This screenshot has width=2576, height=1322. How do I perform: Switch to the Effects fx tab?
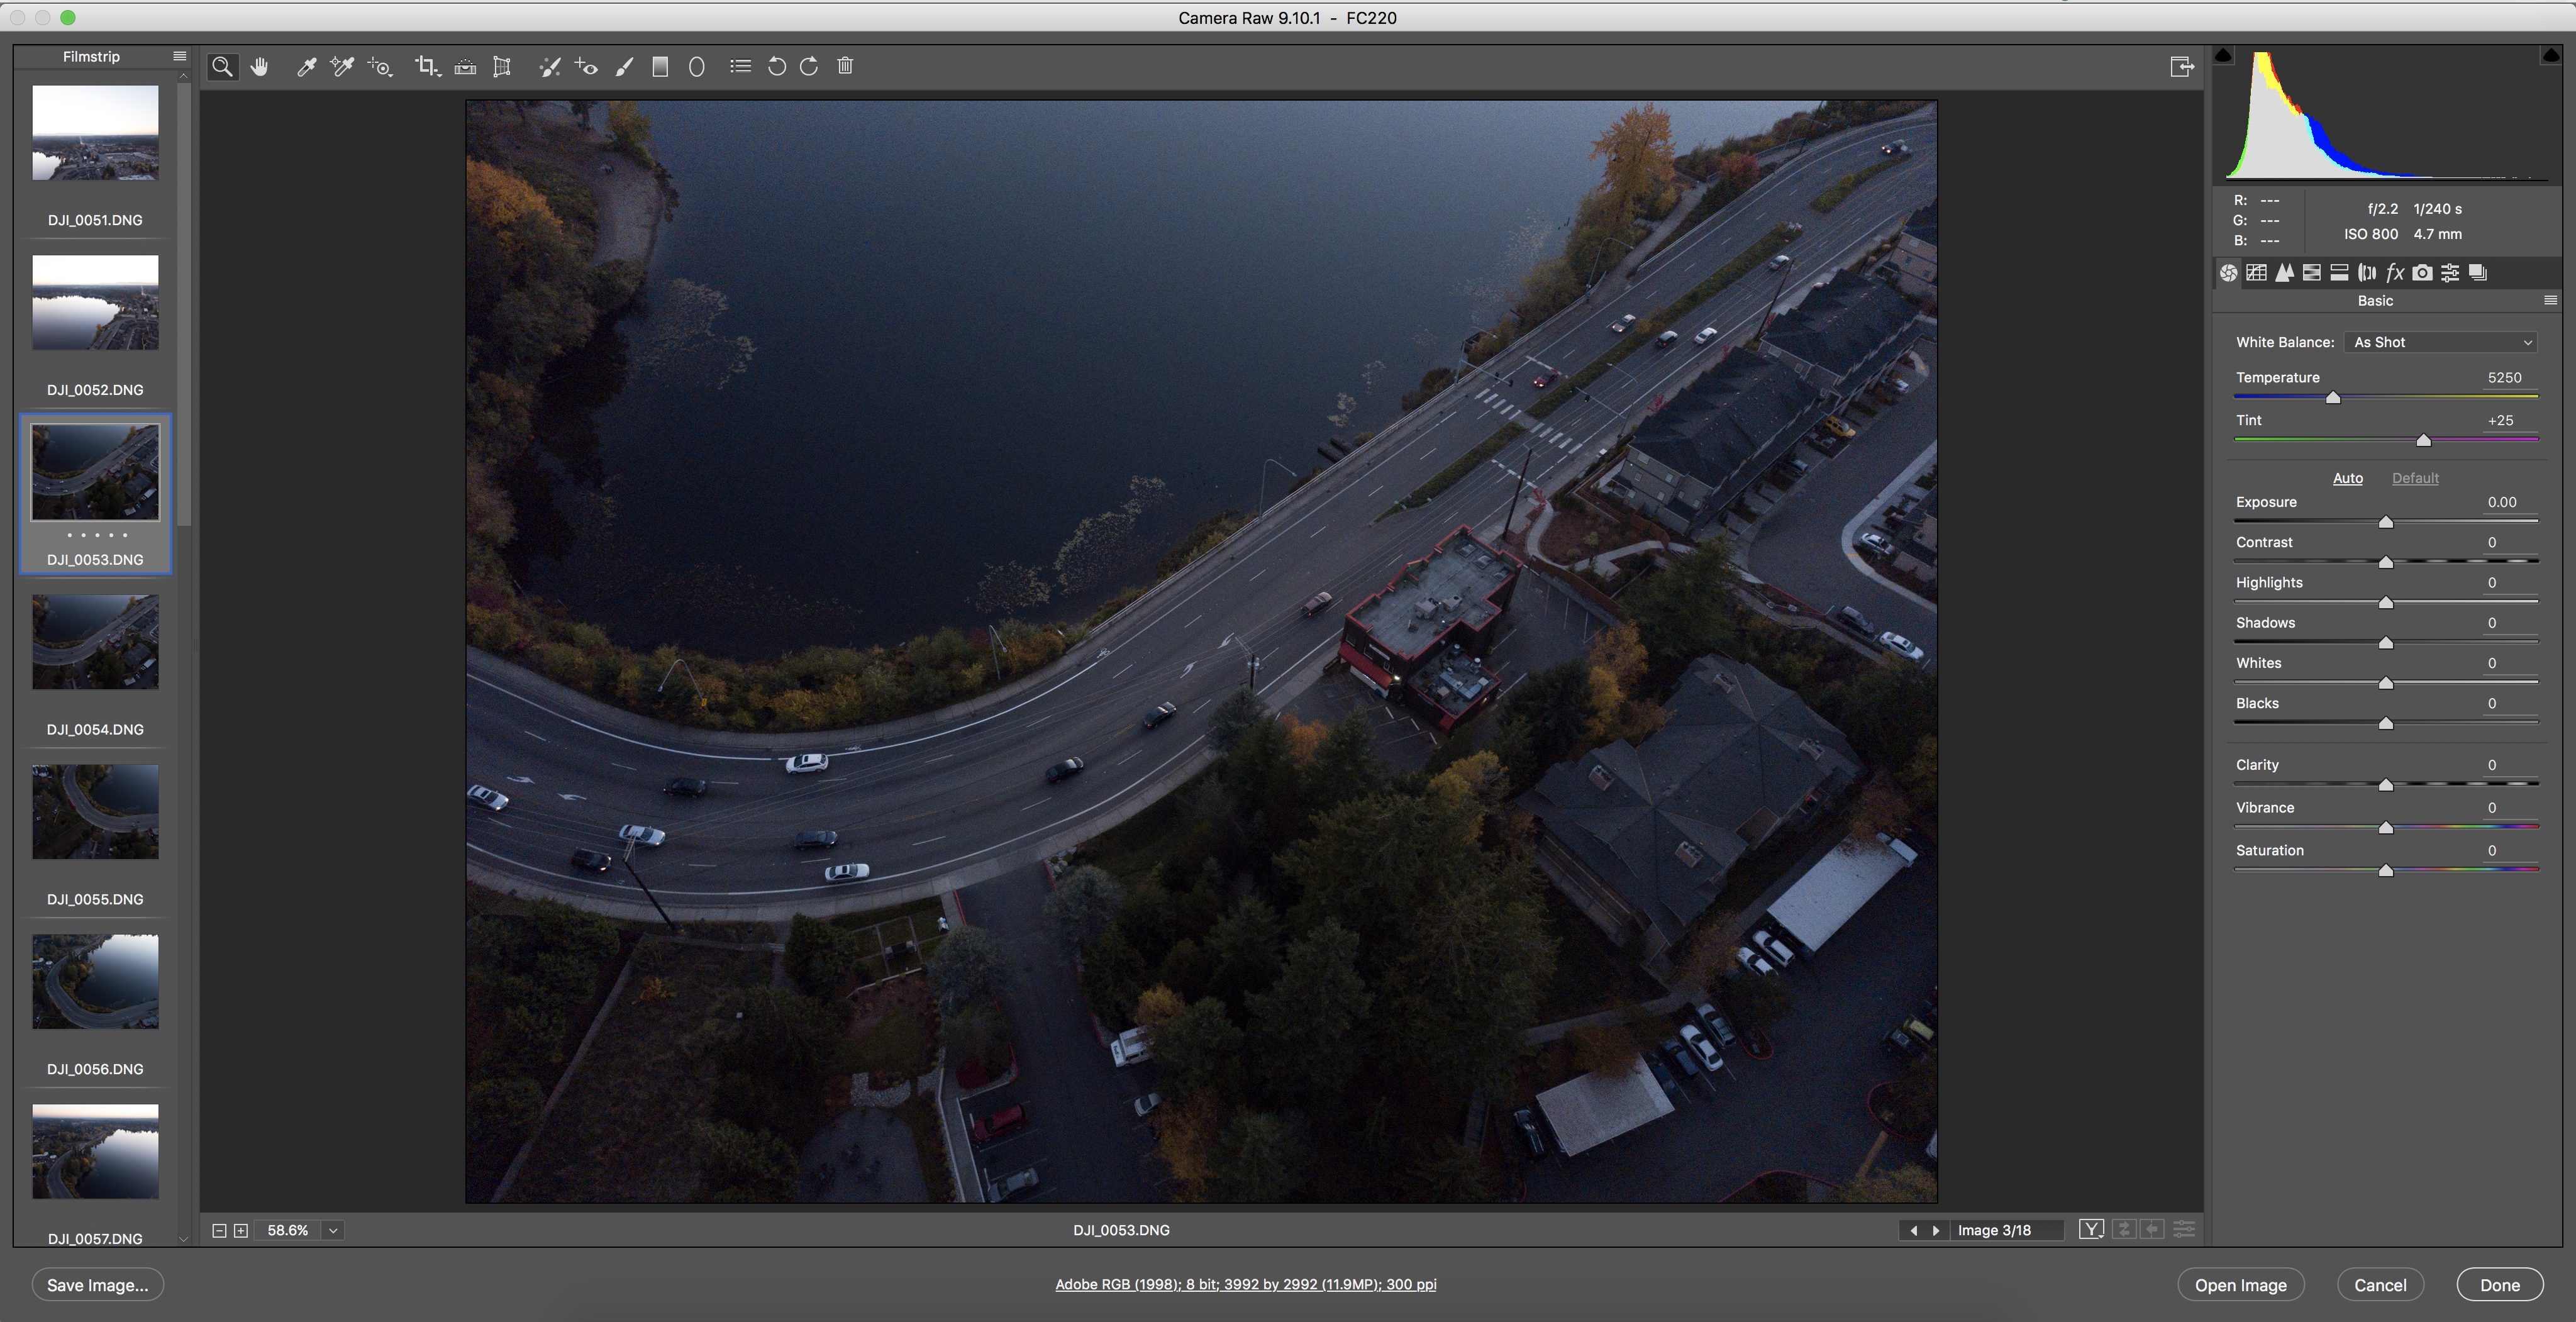[x=2394, y=272]
